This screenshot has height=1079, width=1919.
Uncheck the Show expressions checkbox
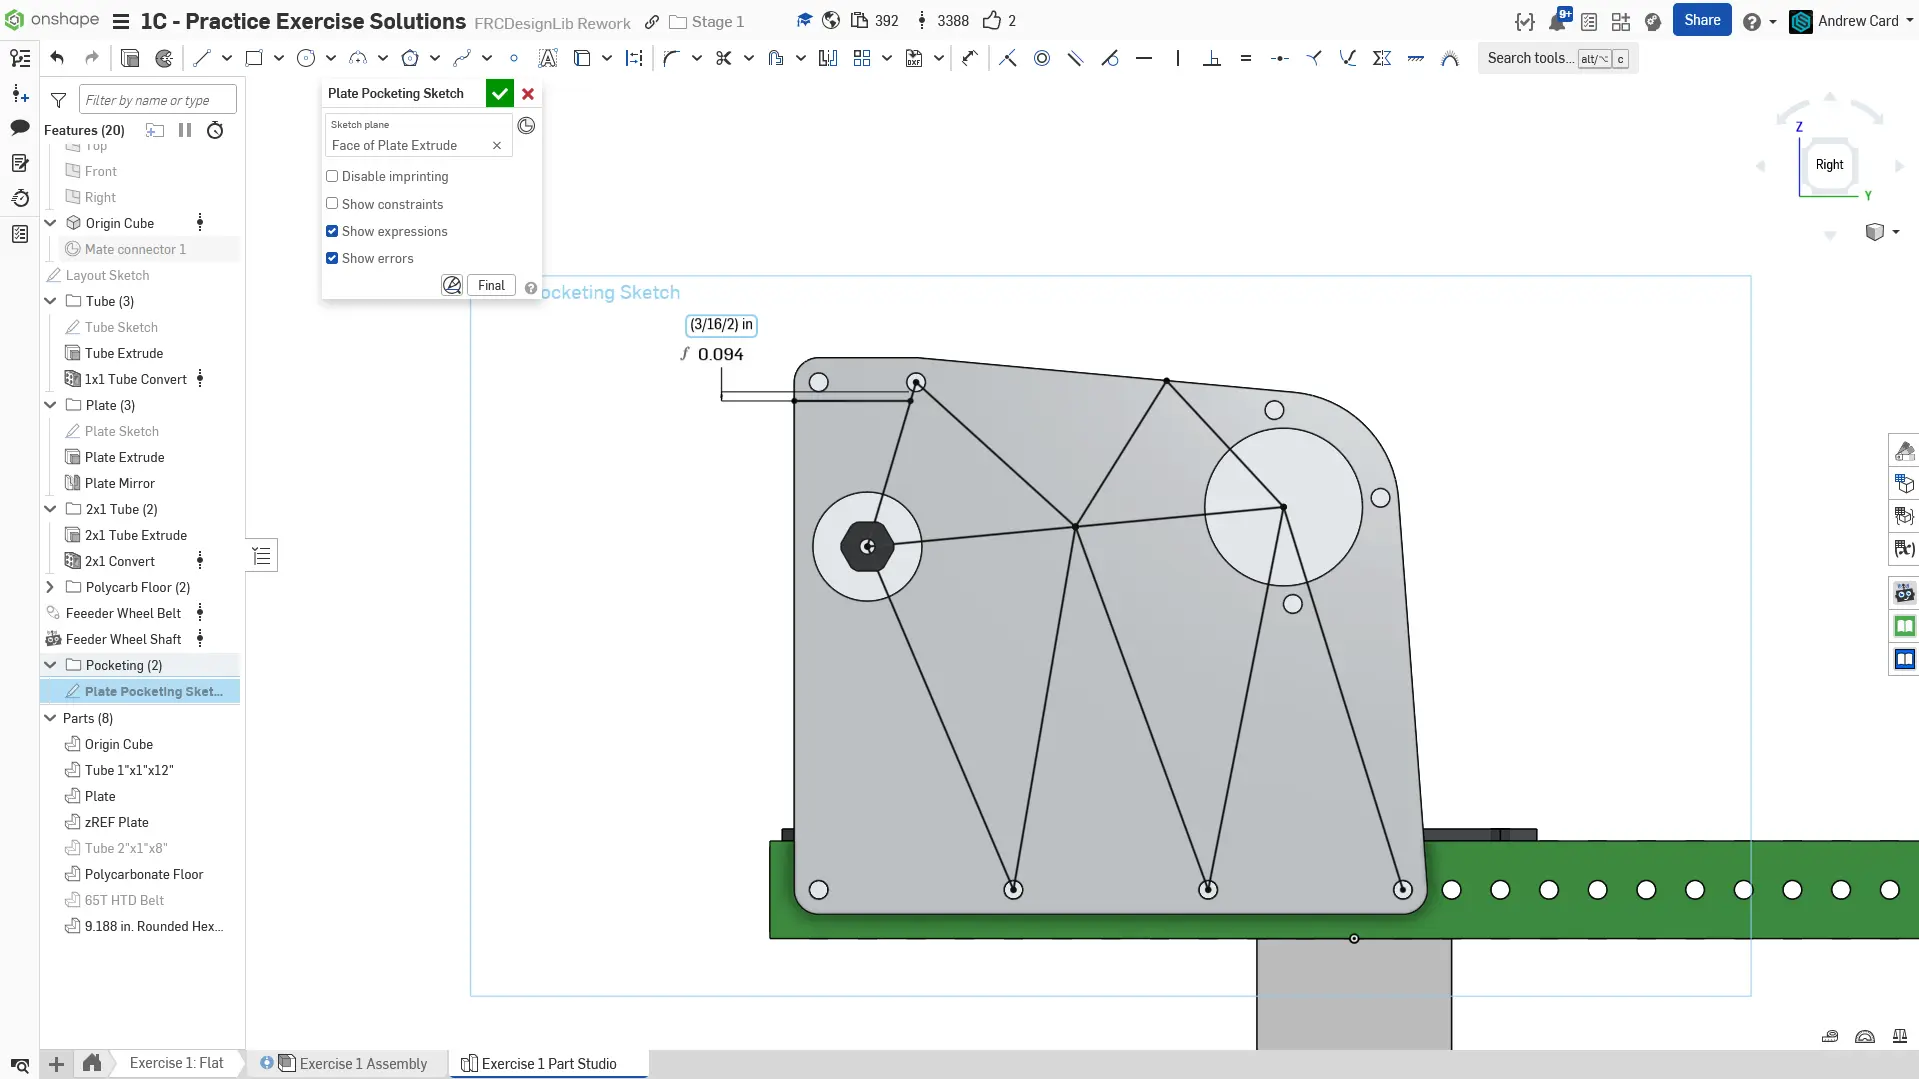(x=332, y=231)
